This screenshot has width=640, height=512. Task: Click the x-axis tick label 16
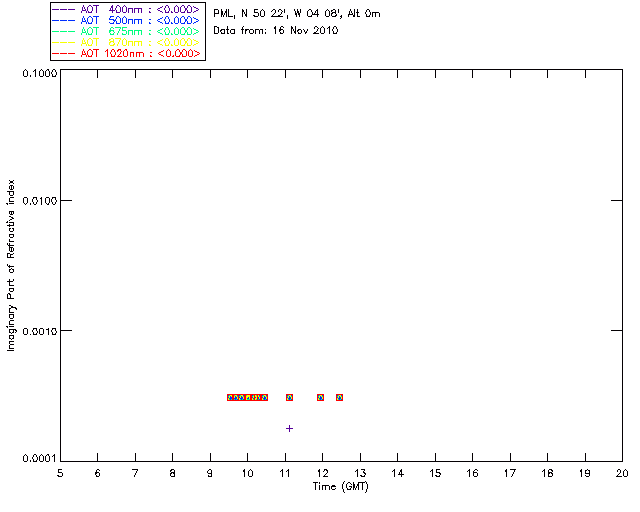coord(472,473)
